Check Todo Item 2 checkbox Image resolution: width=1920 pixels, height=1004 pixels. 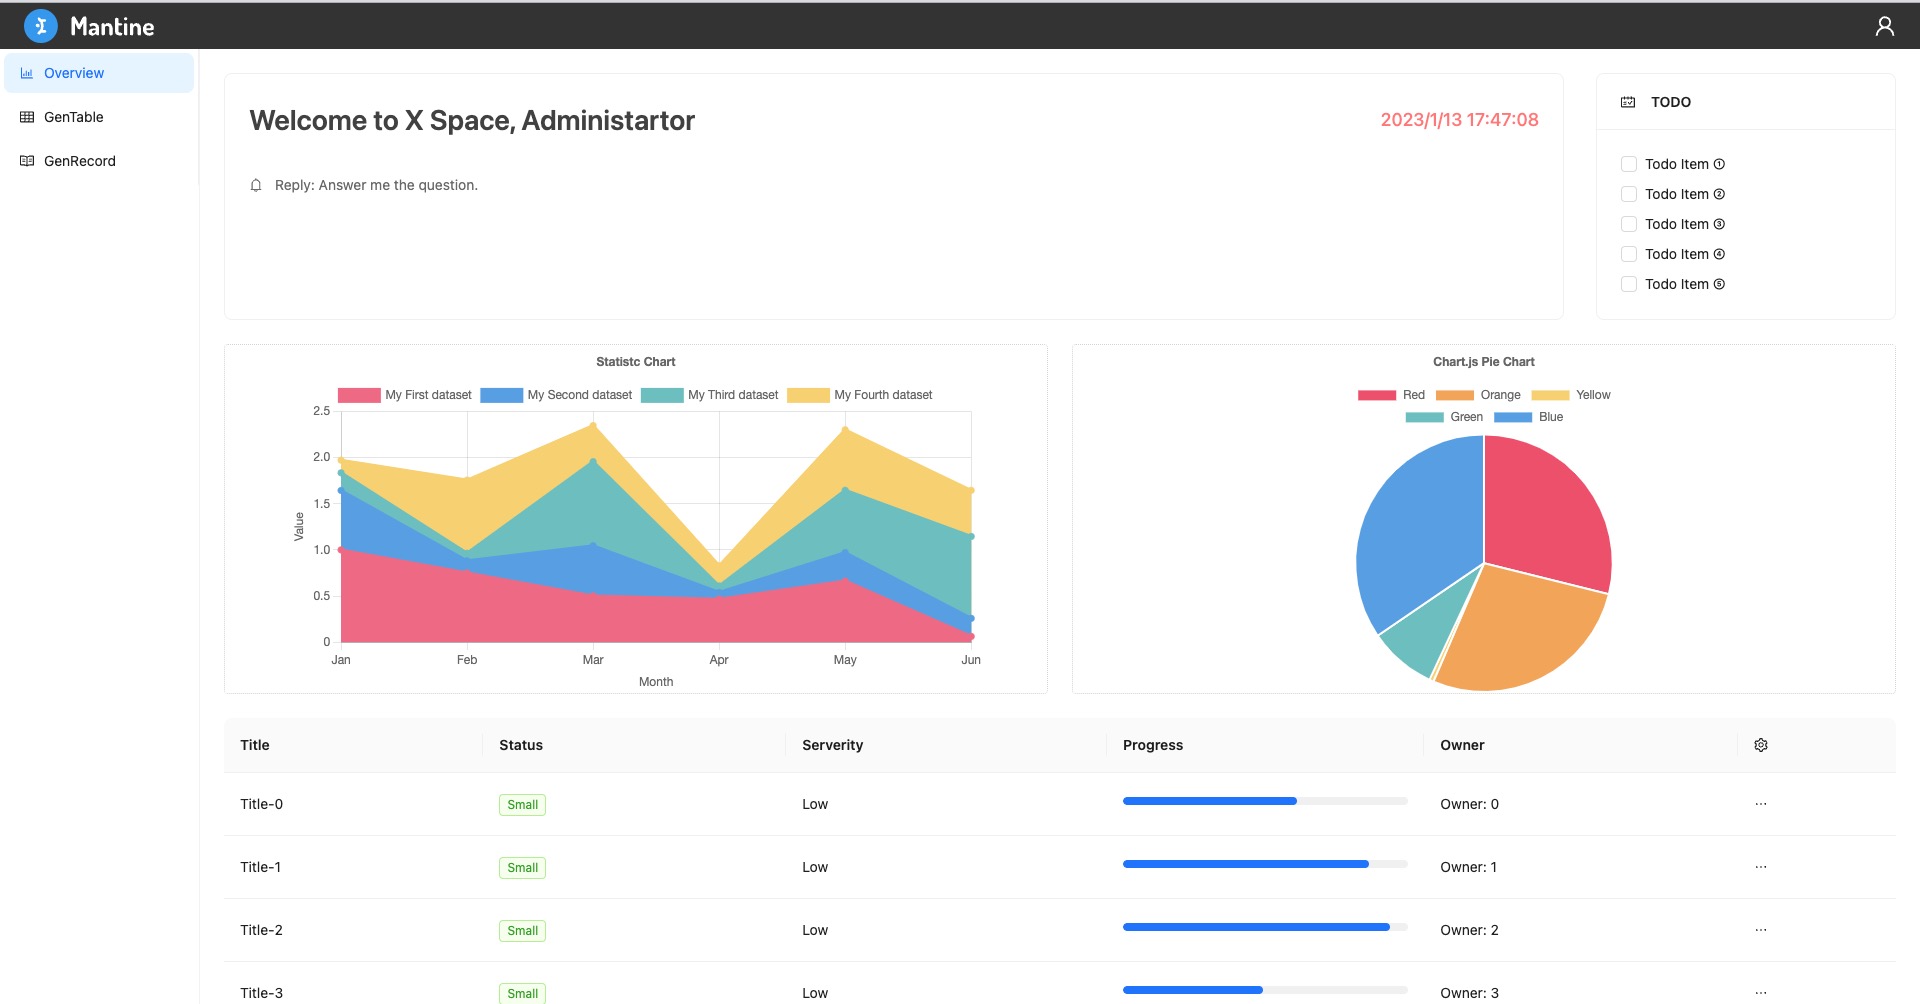[1629, 194]
